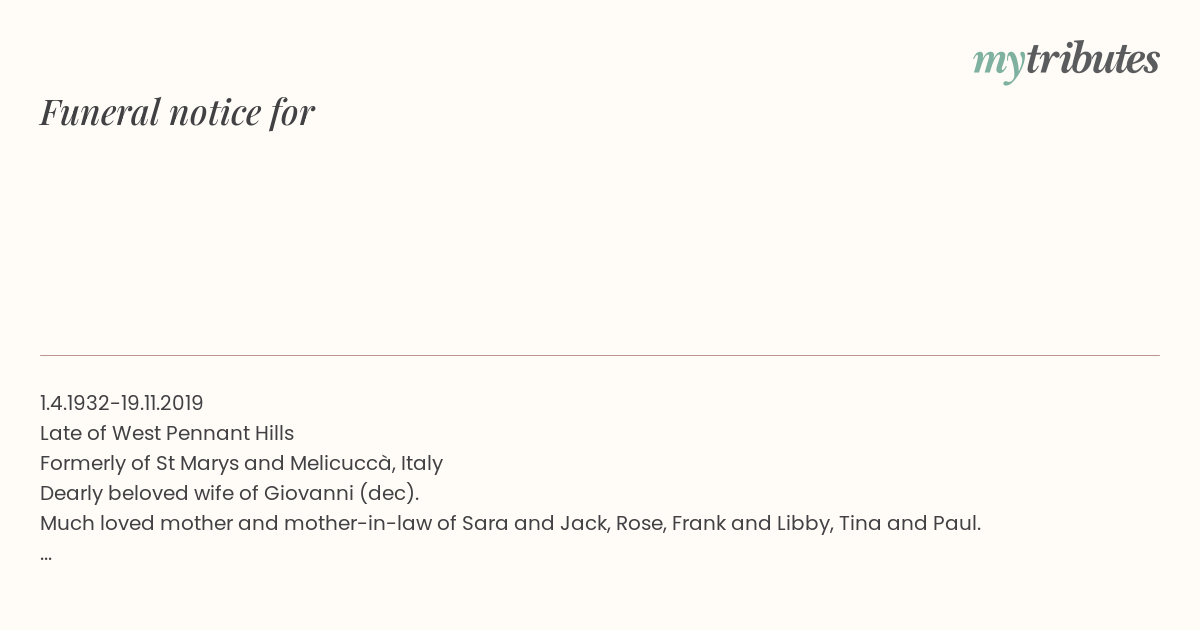This screenshot has height=630, width=1200.
Task: Click the horizontal divider line
Action: click(x=600, y=355)
